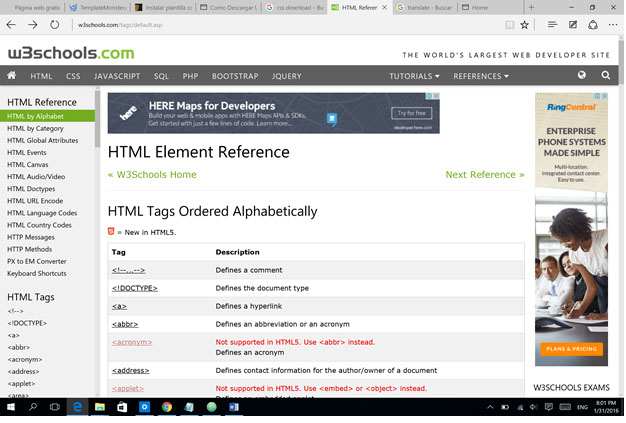Make a Web Note
Screen dimensions: 626x423
click(x=573, y=25)
